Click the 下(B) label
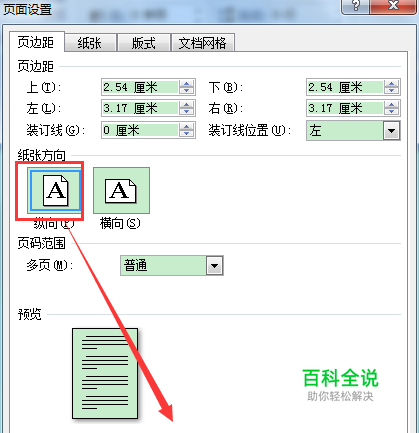Image resolution: width=419 pixels, height=433 pixels. coord(226,87)
